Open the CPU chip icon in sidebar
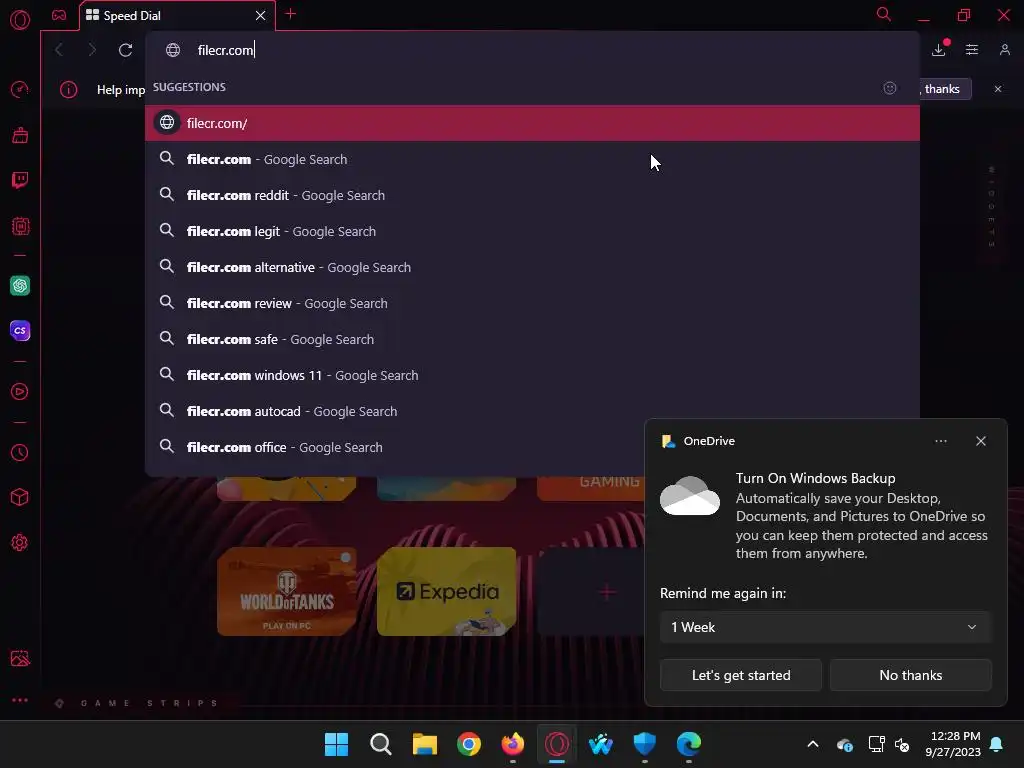The image size is (1024, 768). click(20, 226)
